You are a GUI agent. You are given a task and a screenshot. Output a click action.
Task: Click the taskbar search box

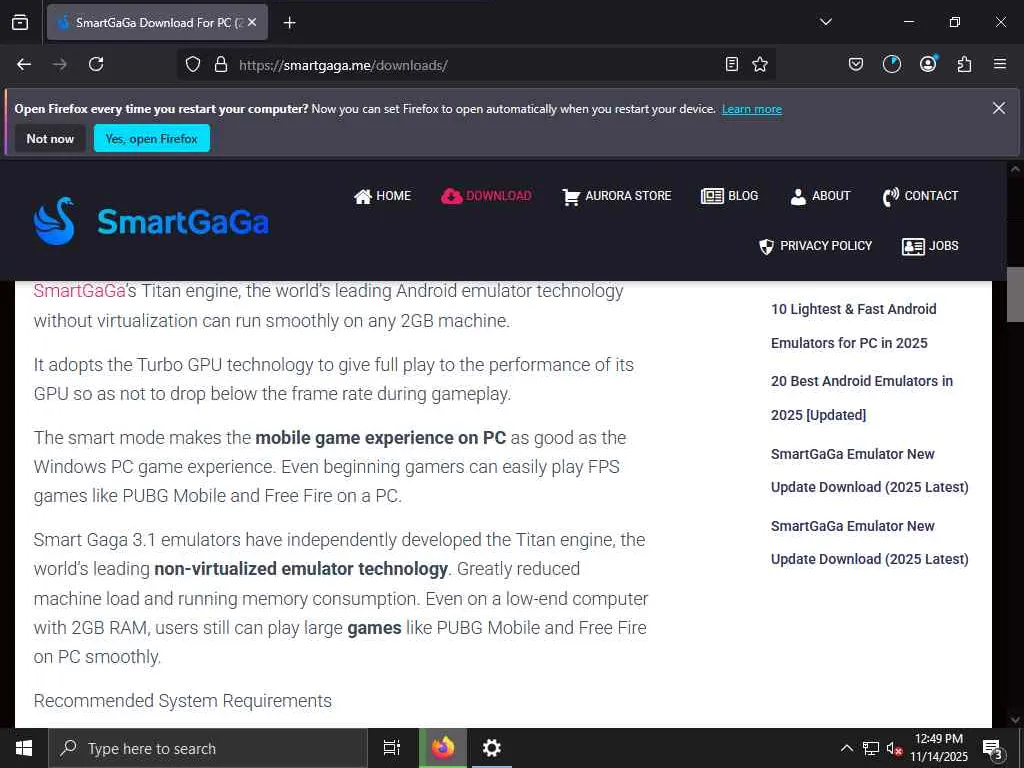click(x=208, y=748)
